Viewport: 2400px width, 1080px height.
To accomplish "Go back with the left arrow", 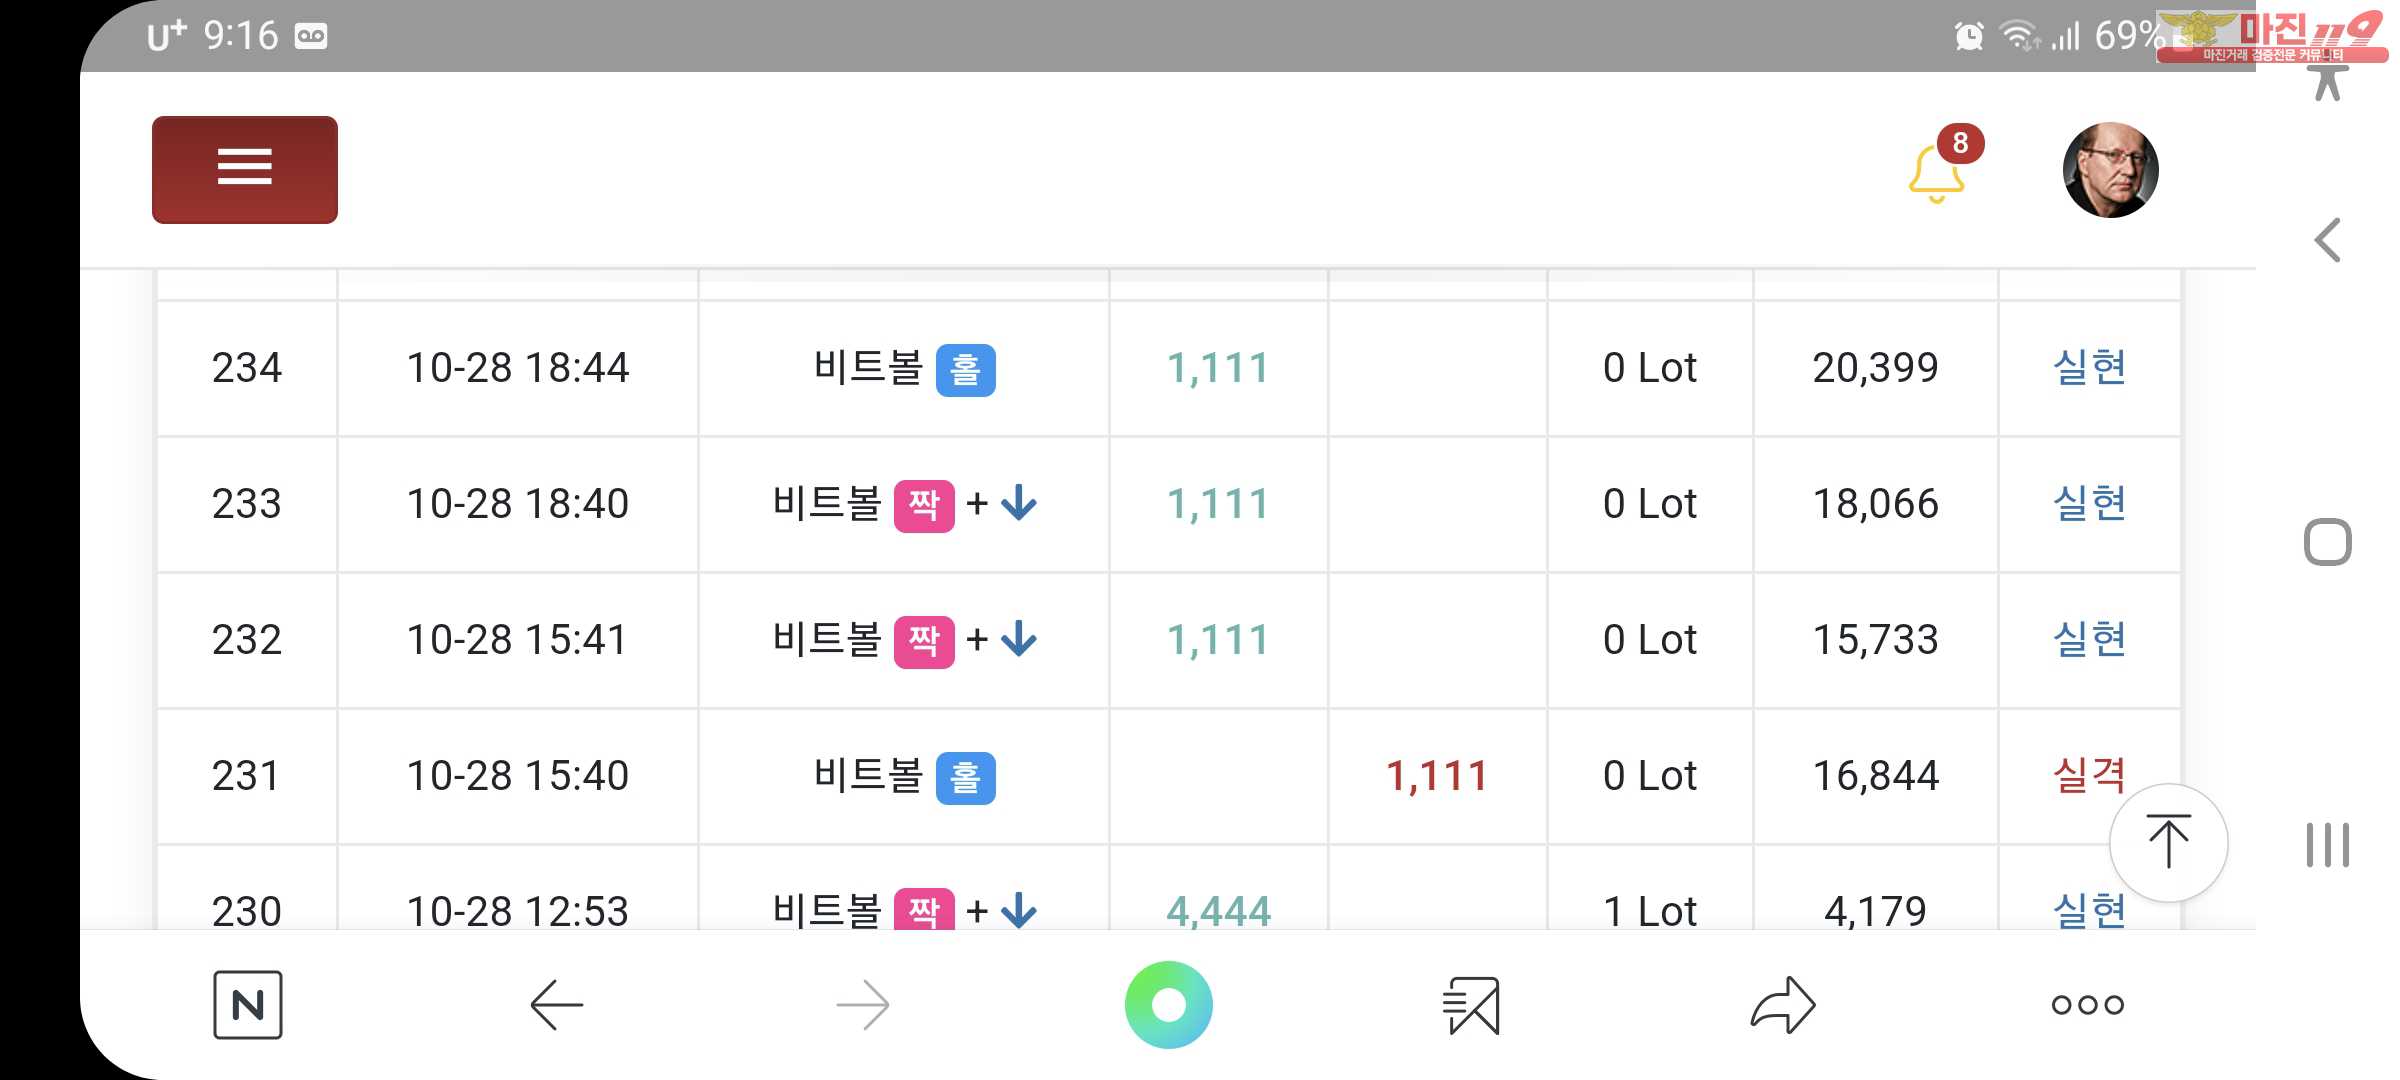I will pyautogui.click(x=556, y=1005).
